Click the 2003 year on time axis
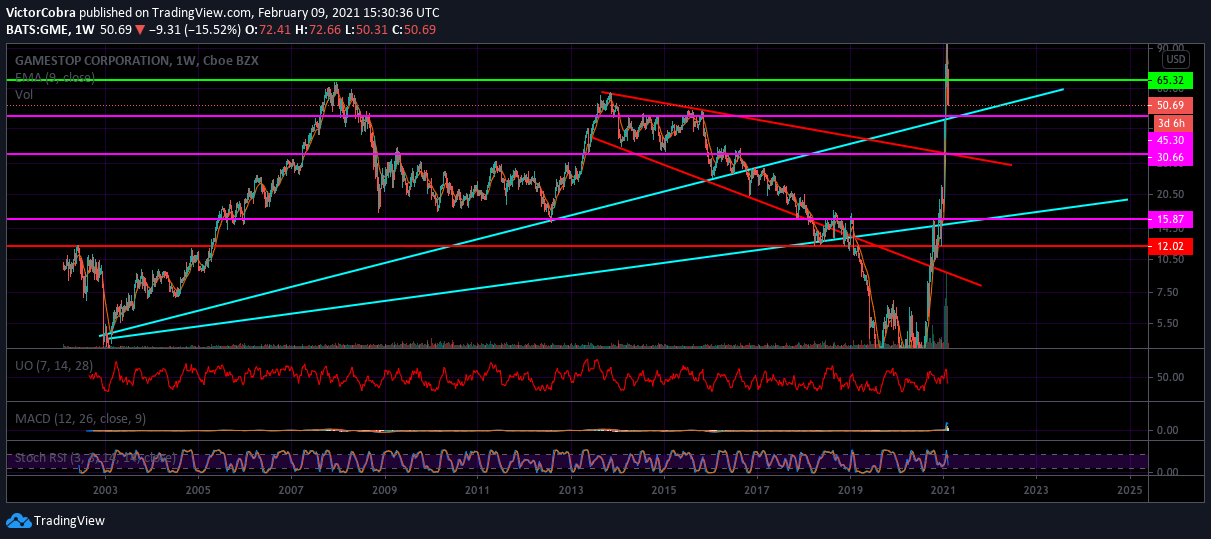 coord(104,491)
